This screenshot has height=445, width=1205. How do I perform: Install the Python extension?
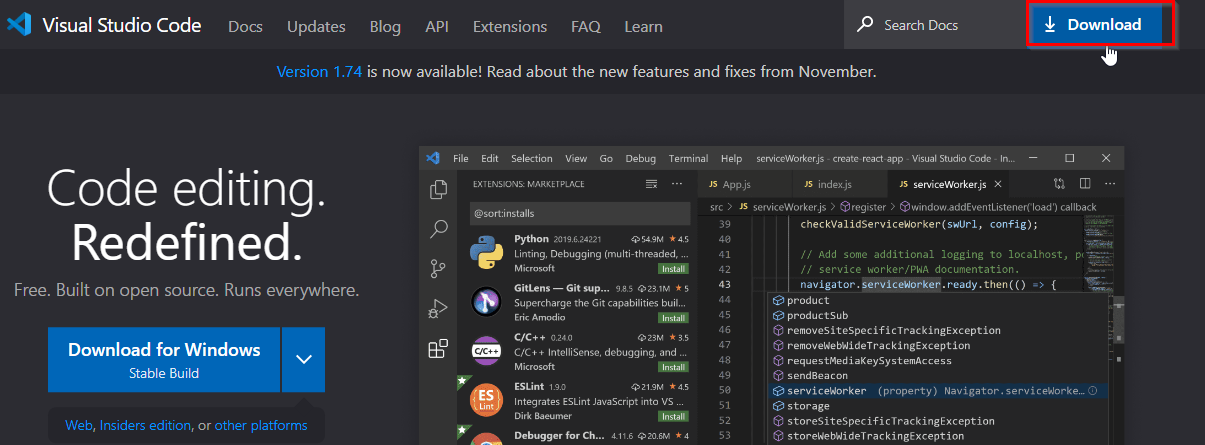(x=673, y=269)
